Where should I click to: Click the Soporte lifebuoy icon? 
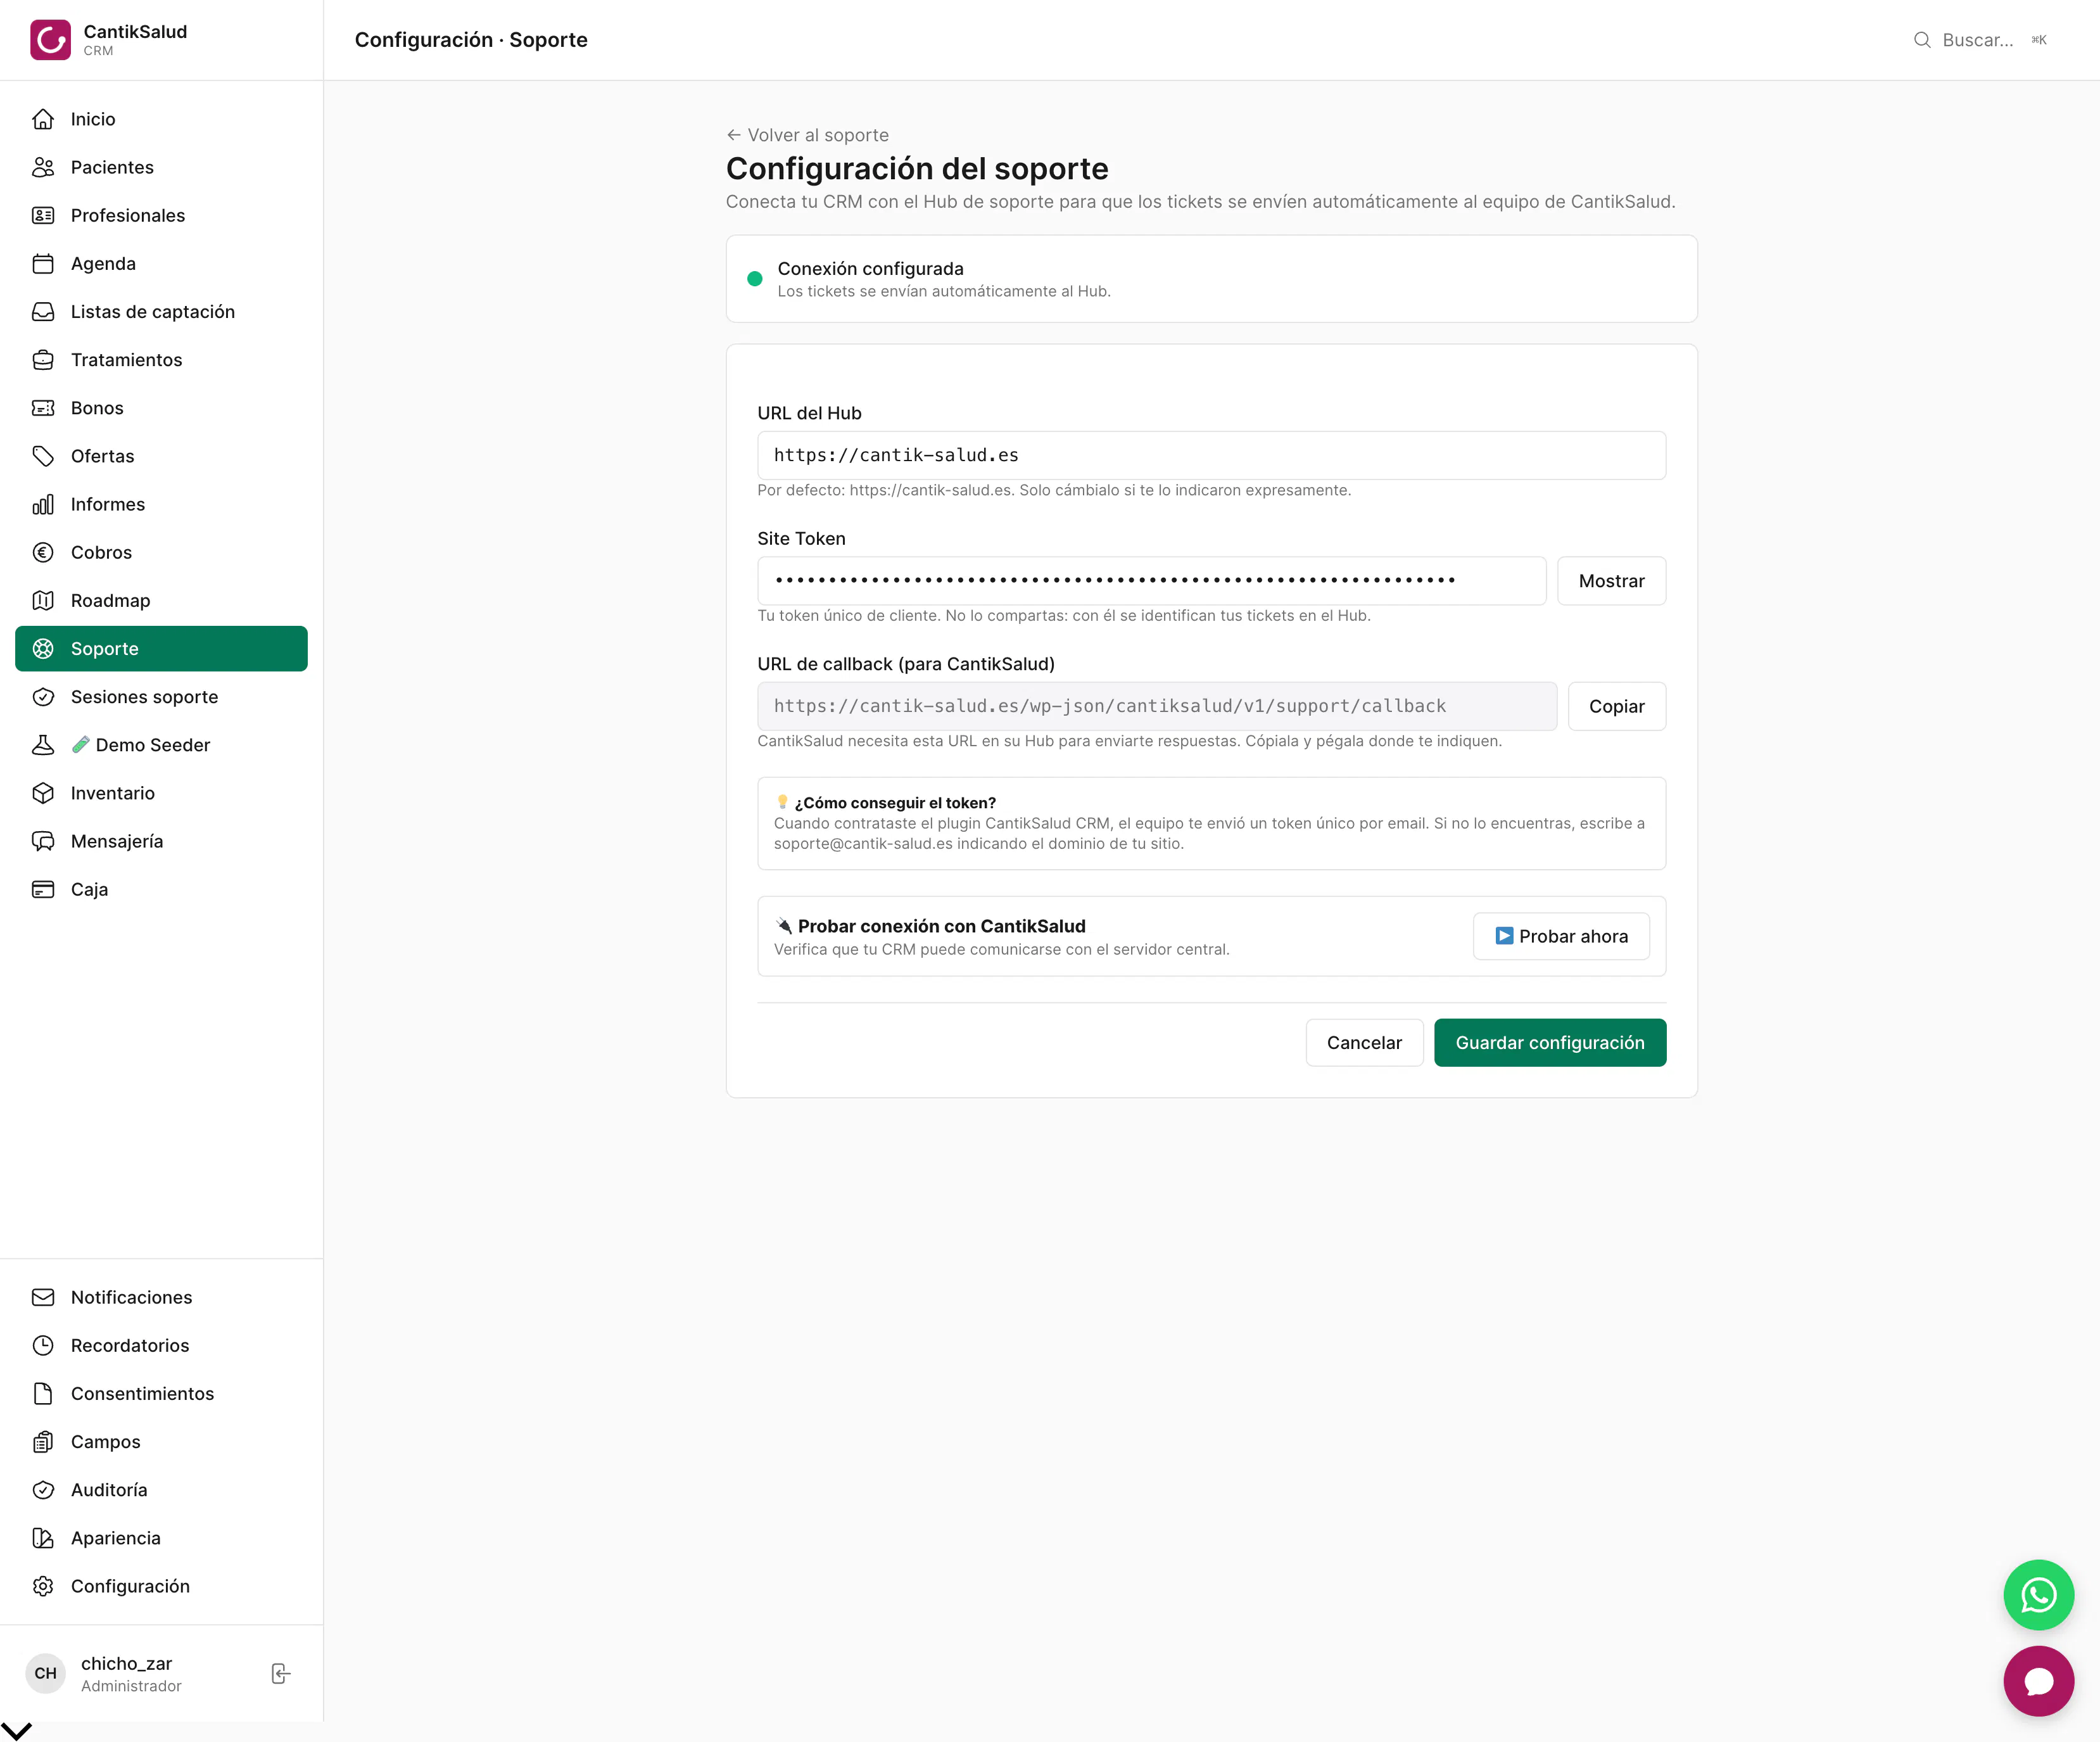coord(43,648)
